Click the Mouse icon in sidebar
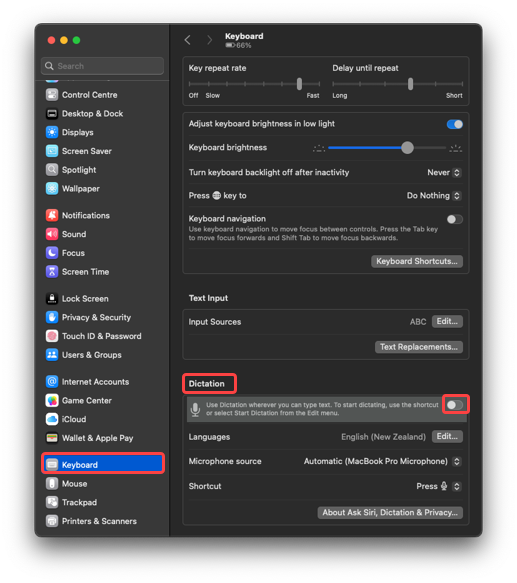The image size is (517, 583). [52, 484]
